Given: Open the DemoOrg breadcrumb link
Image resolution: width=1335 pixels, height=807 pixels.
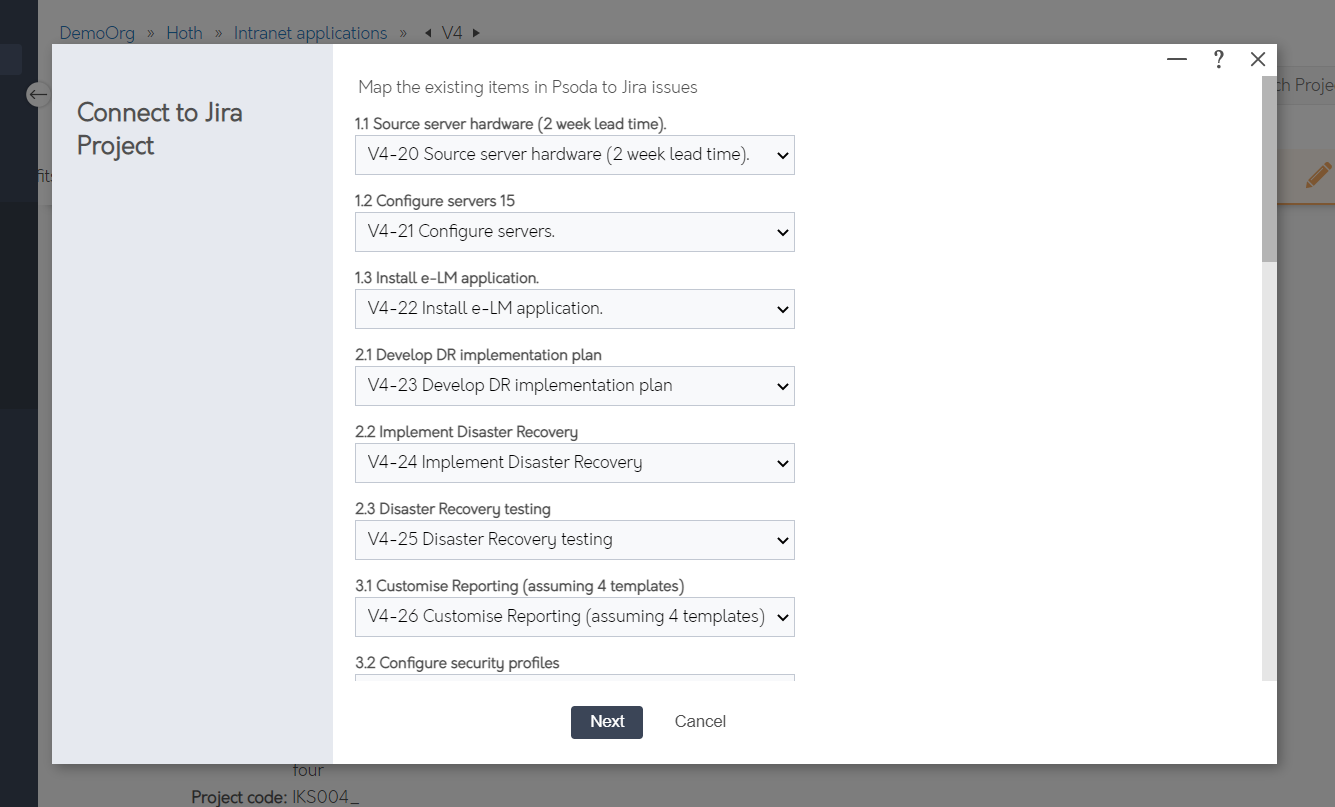Looking at the screenshot, I should point(97,33).
